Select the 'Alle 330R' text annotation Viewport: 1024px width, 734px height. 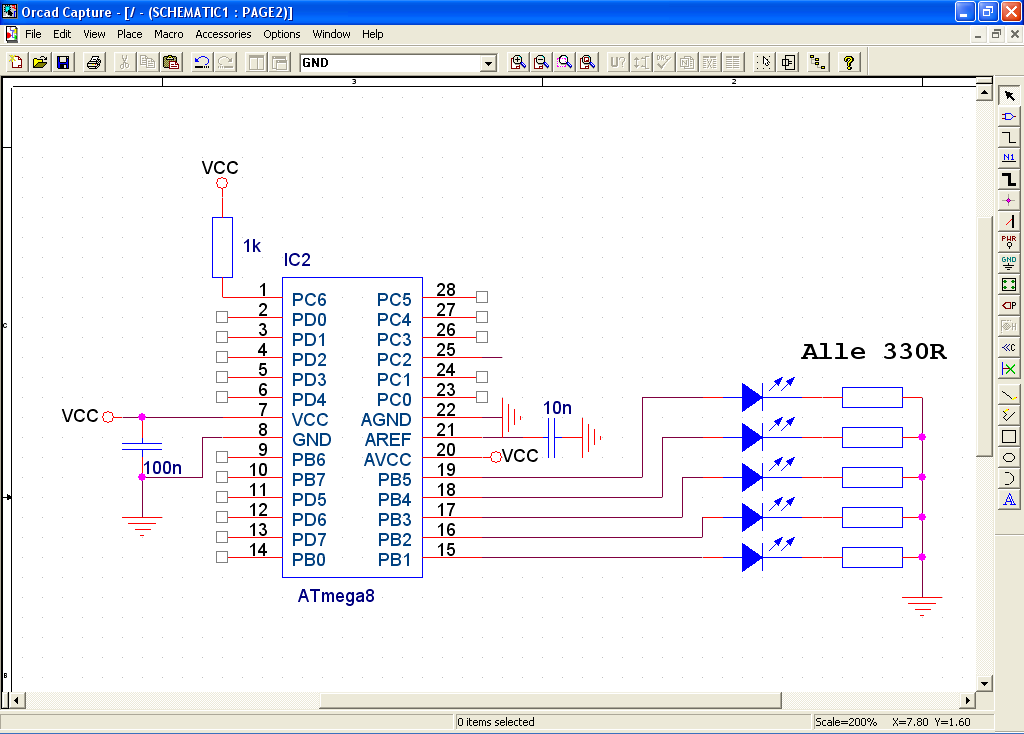click(x=874, y=351)
